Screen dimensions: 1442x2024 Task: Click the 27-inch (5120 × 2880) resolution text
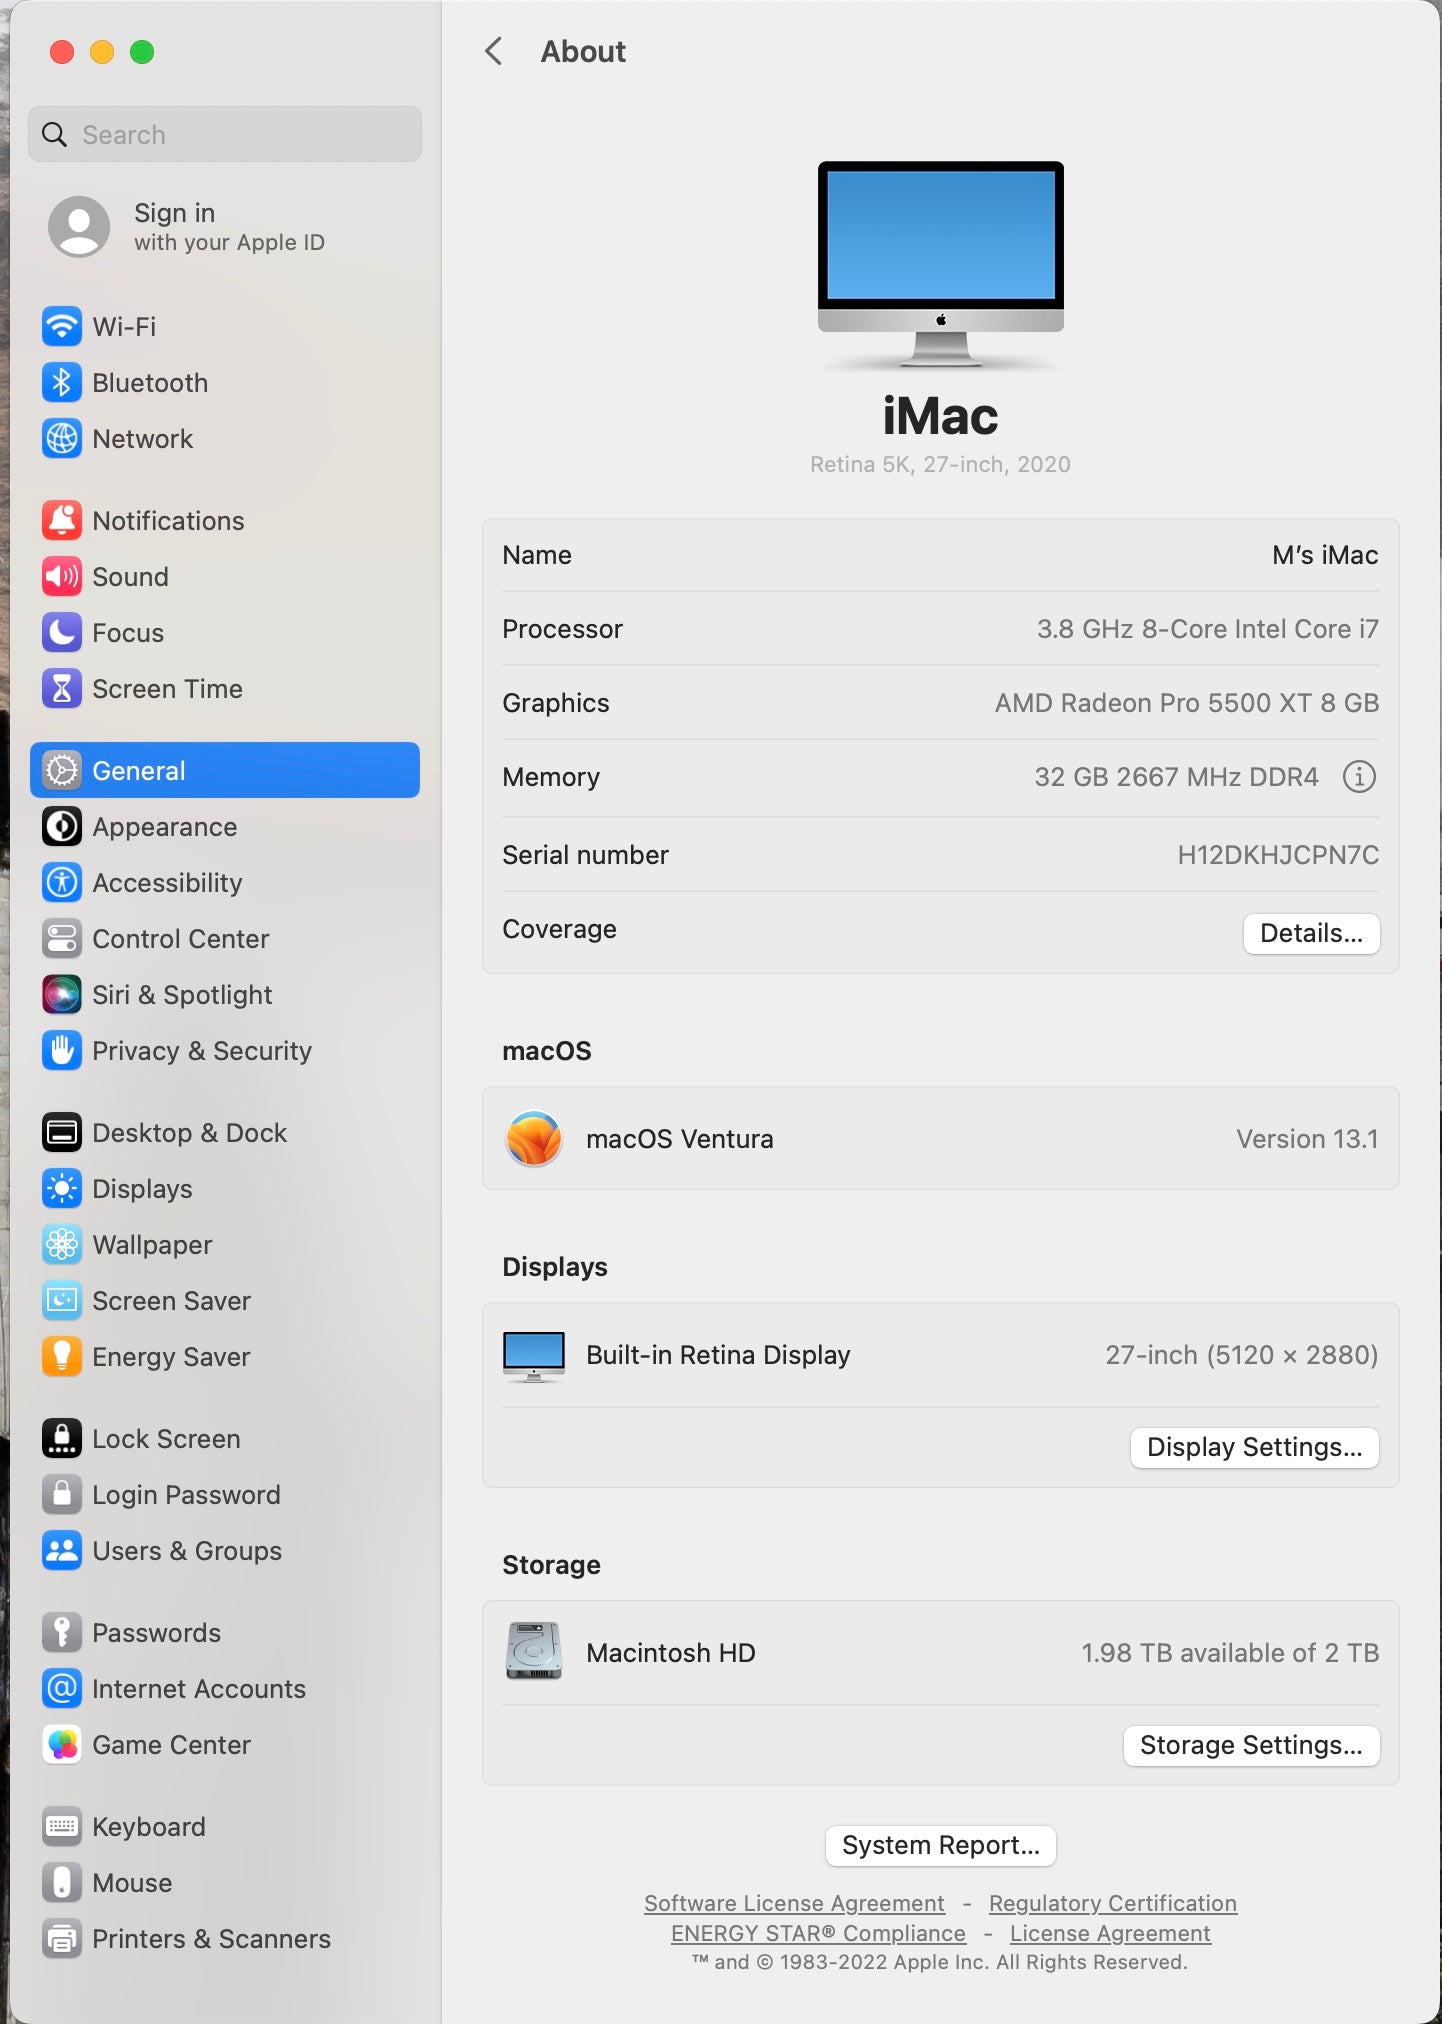coord(1241,1355)
